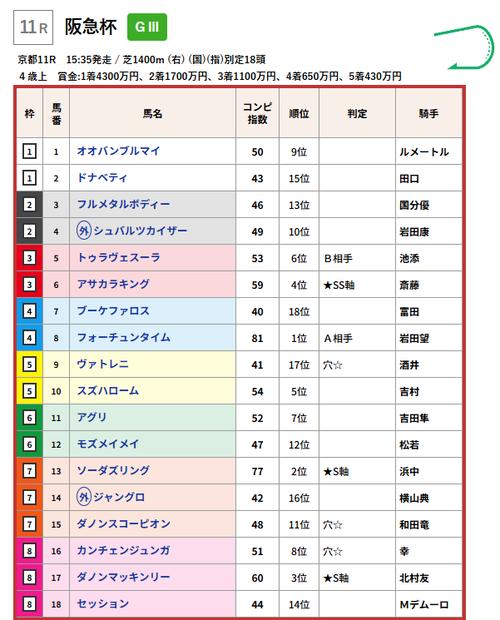This screenshot has width=500, height=620.
Task: Open the セッション horse page
Action: [x=103, y=604]
